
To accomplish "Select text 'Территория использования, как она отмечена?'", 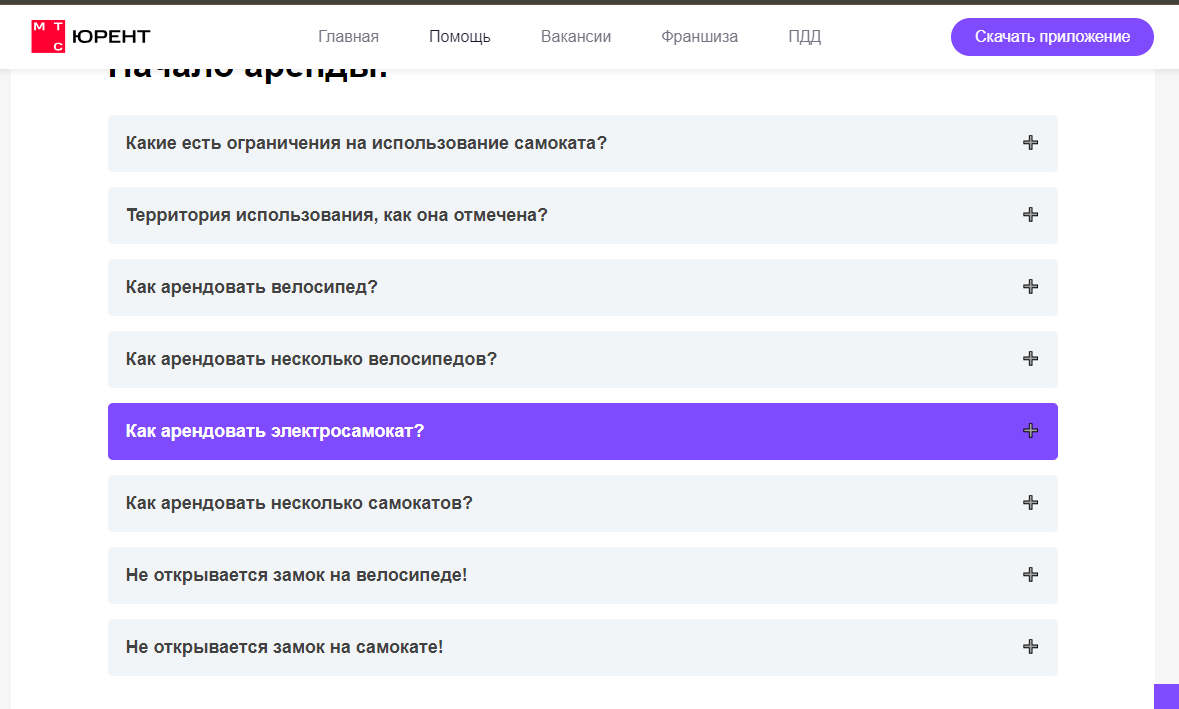I will (337, 215).
